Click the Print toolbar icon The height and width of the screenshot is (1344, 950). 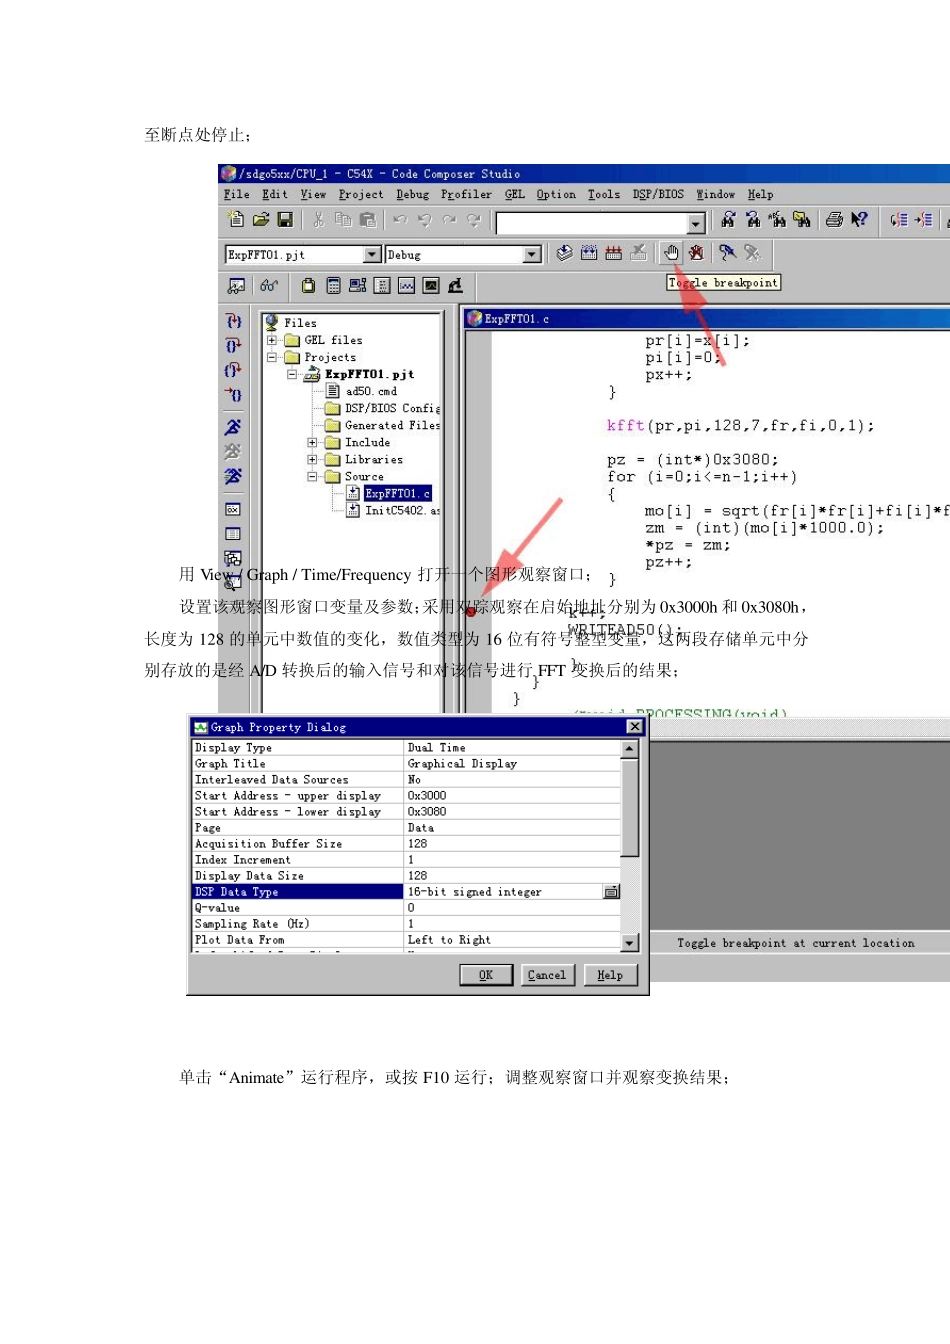pos(834,220)
